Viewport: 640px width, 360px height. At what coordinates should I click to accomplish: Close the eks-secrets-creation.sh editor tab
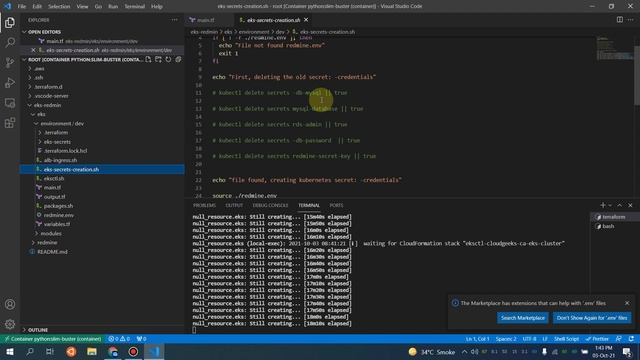pyautogui.click(x=306, y=20)
